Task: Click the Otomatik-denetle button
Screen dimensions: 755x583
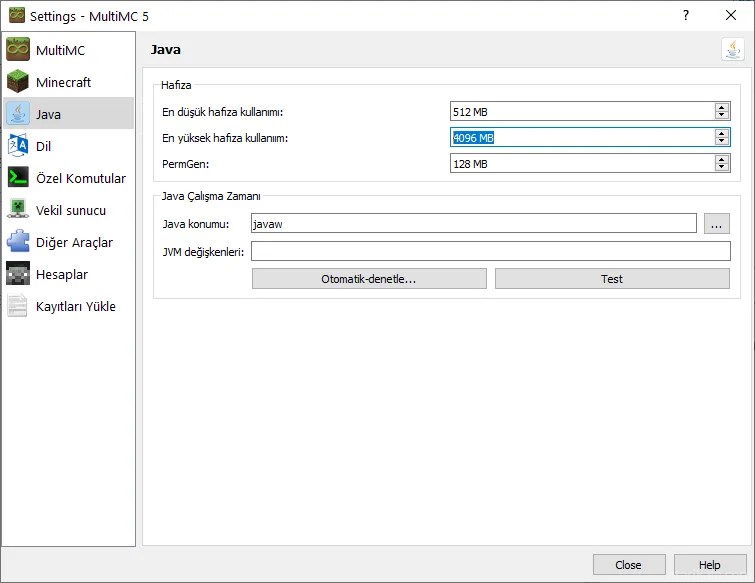Action: tap(369, 279)
